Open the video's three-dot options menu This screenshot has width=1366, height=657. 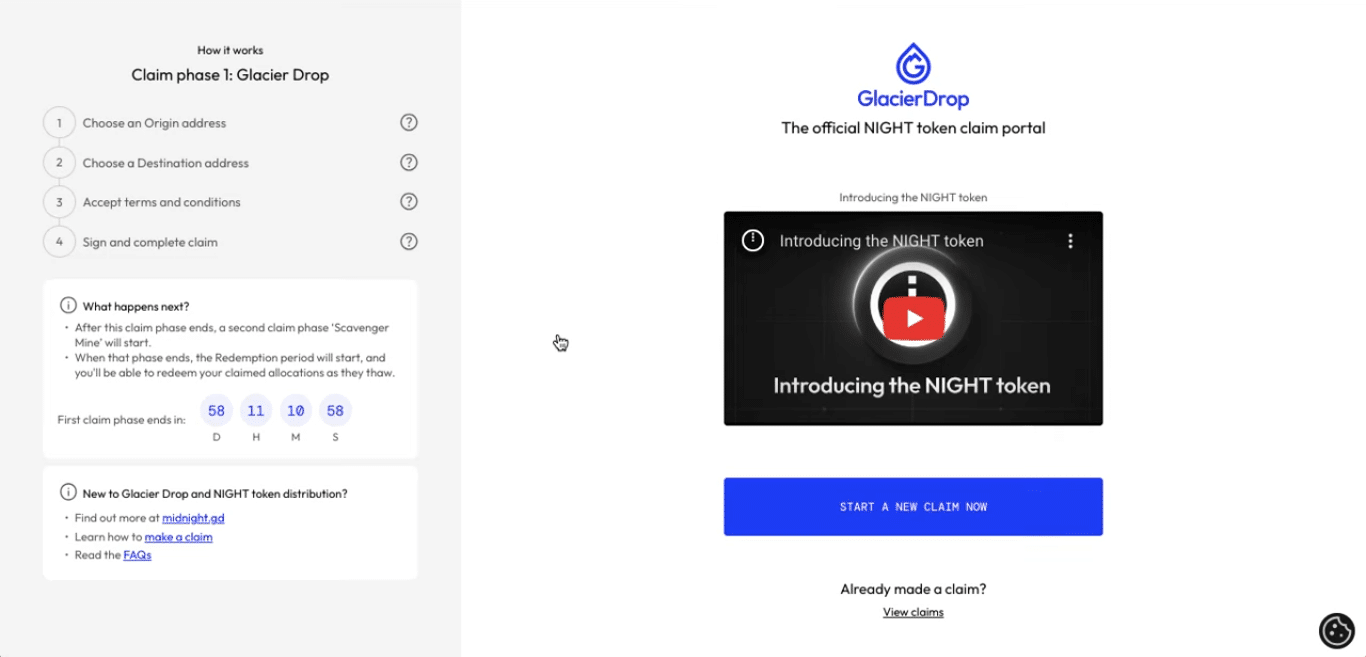click(1070, 241)
